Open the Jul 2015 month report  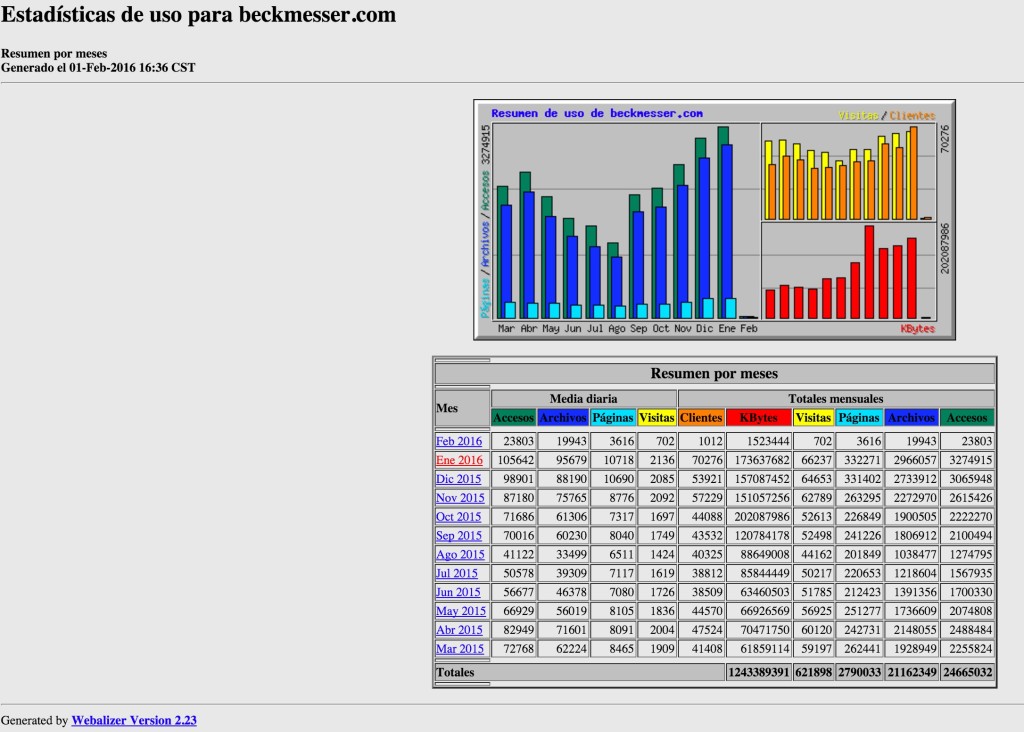click(457, 573)
